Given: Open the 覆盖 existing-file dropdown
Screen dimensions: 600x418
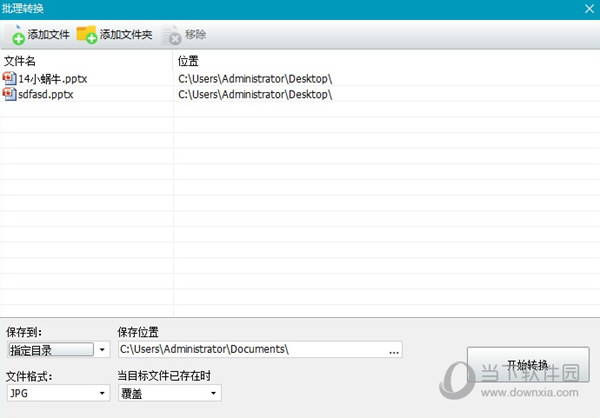Looking at the screenshot, I should tap(214, 394).
